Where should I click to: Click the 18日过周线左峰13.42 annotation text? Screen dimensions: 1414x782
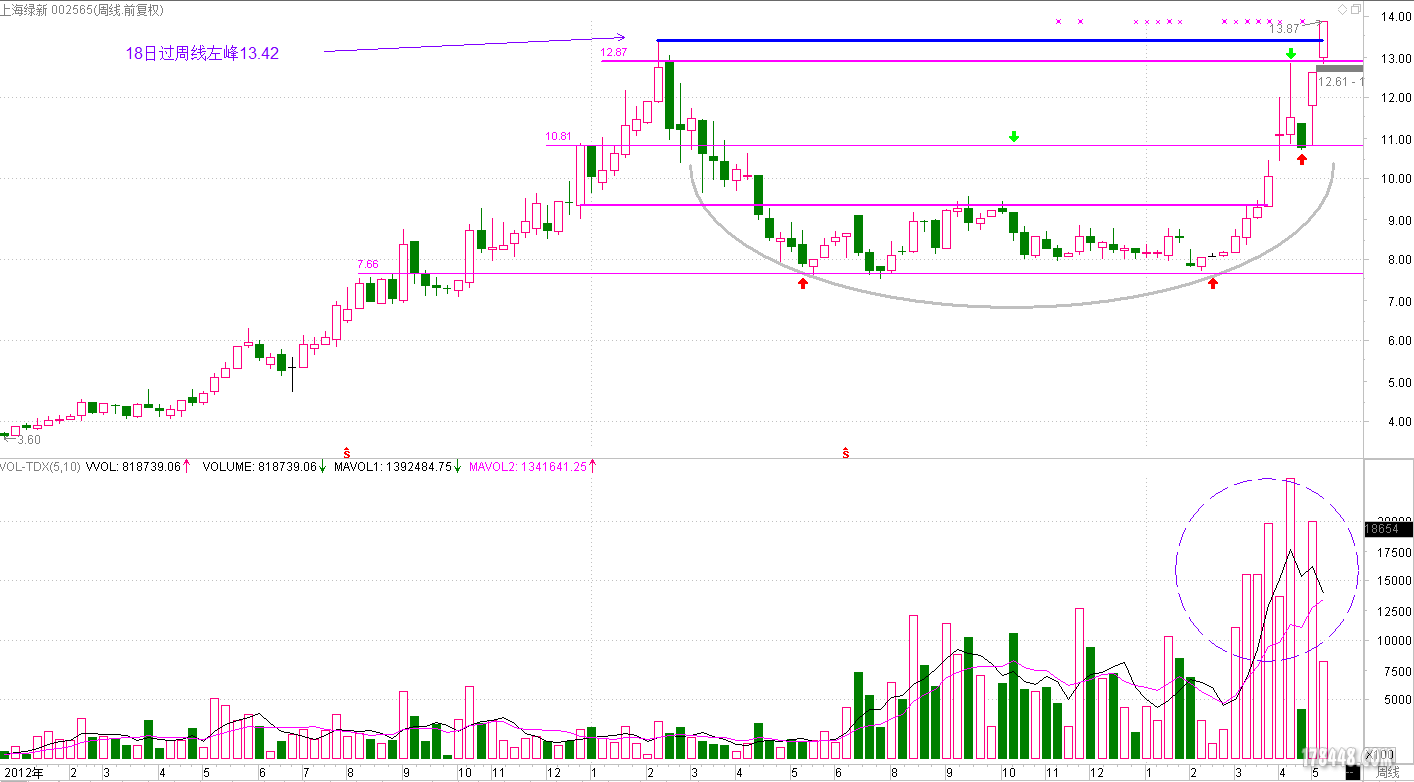pyautogui.click(x=202, y=54)
